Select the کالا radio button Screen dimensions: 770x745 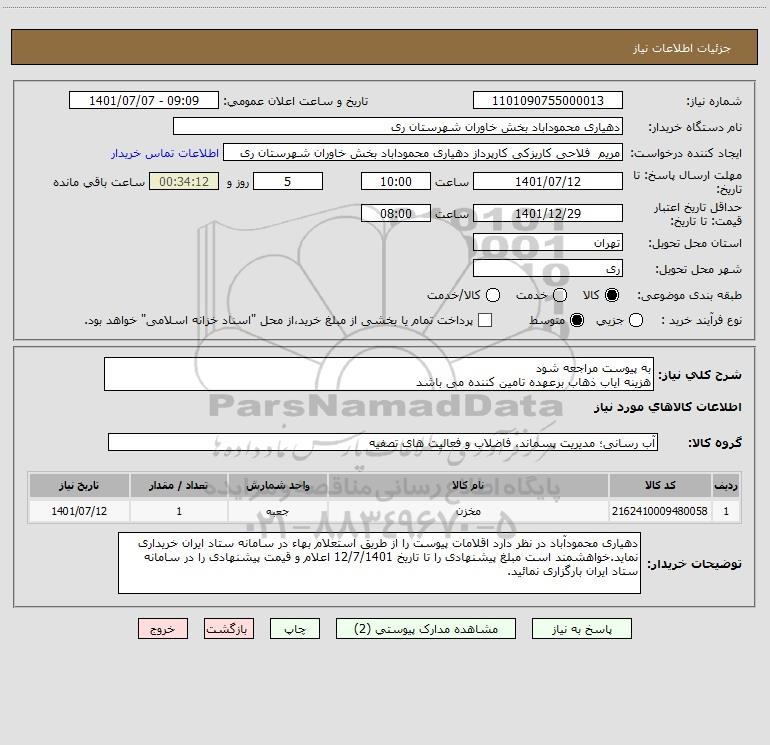[x=612, y=295]
